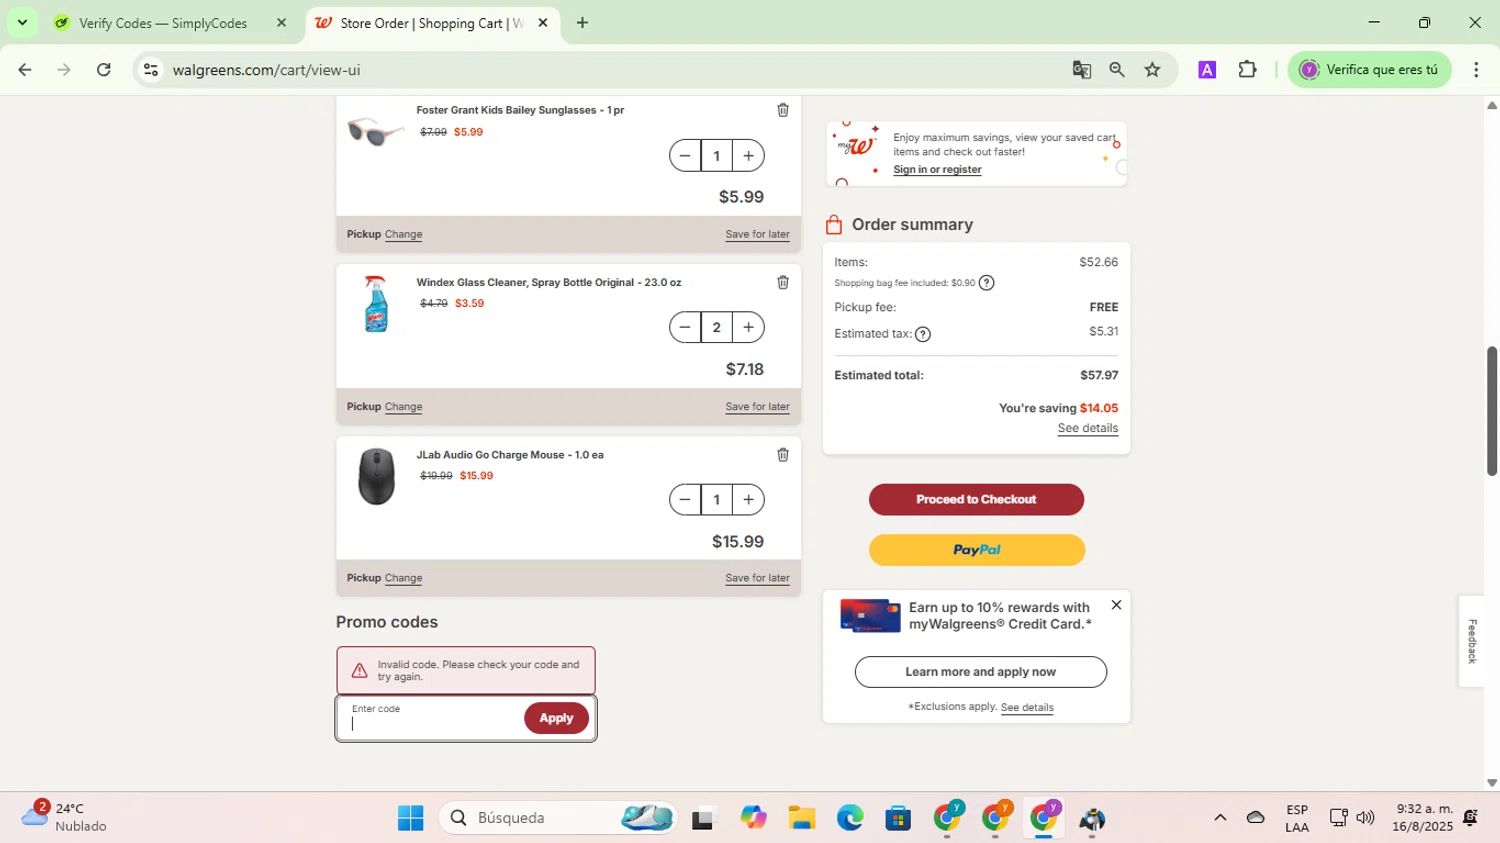
Task: Open the purple A extension icon
Action: click(x=1207, y=70)
